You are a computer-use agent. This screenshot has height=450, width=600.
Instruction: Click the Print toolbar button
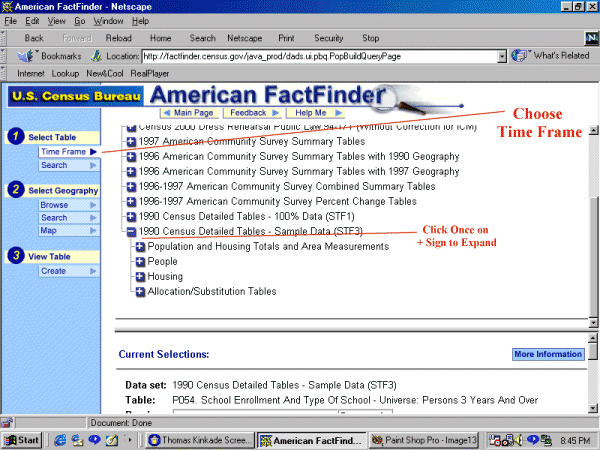286,38
